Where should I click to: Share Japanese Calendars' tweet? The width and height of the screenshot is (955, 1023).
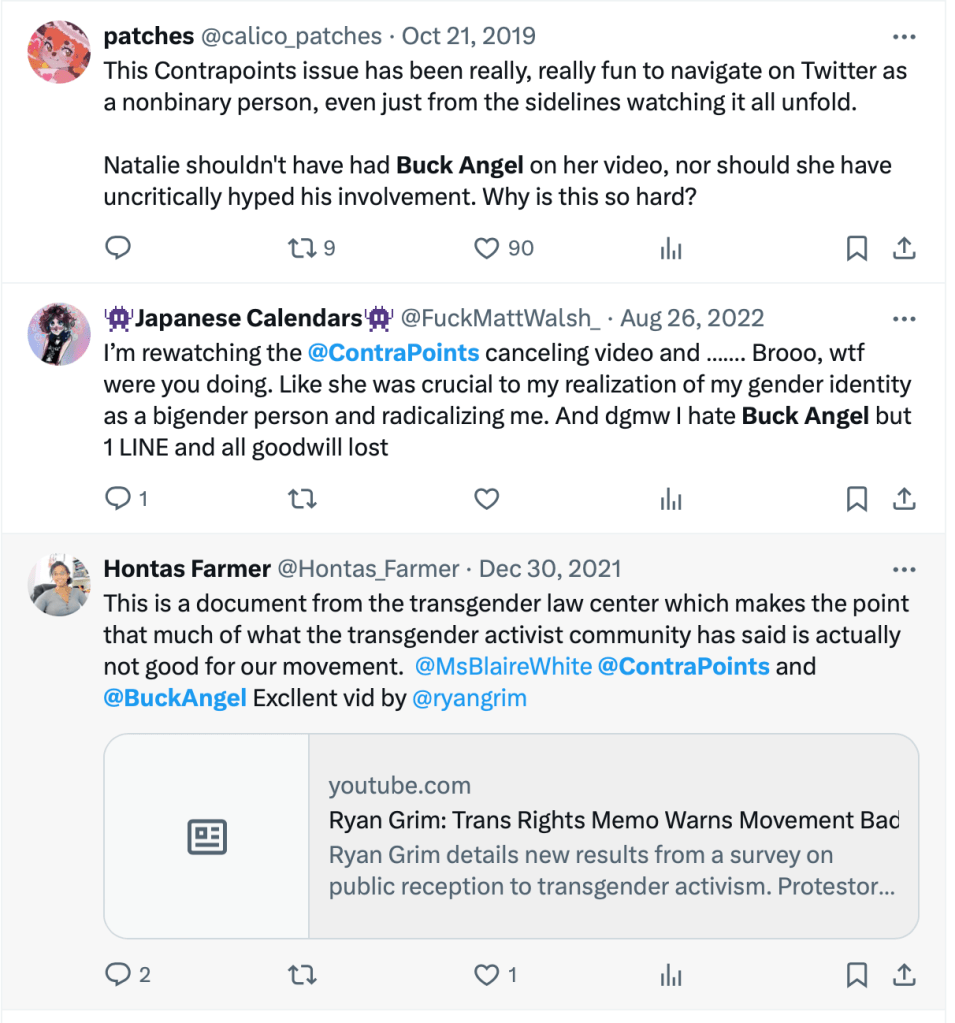(904, 498)
